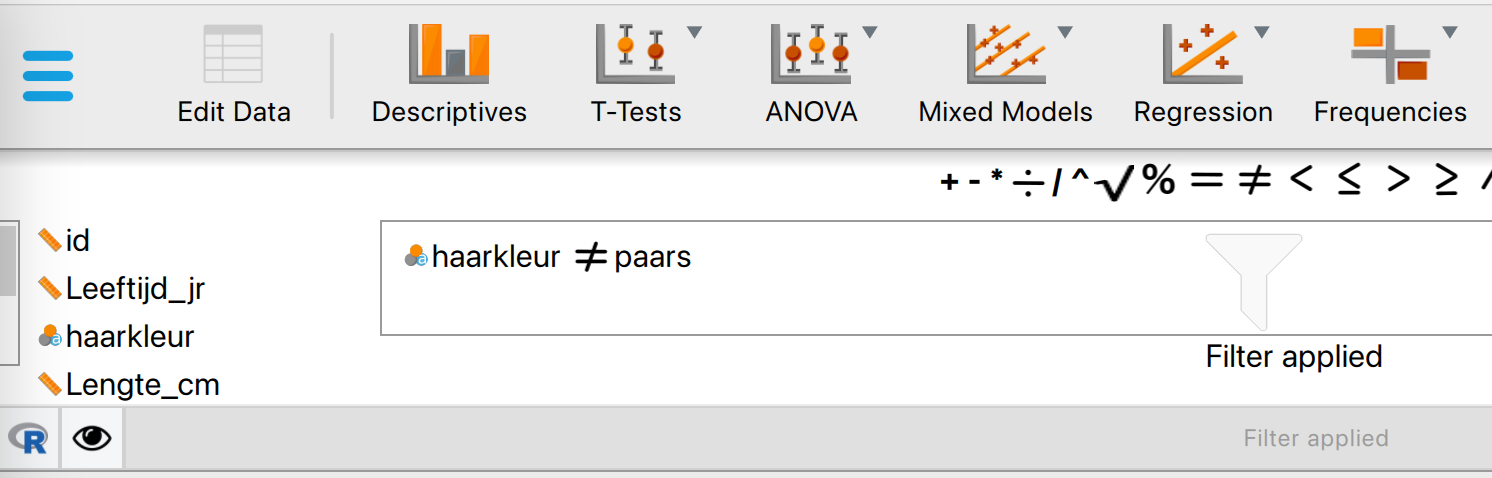
Task: Expand the T-Tests dropdown arrow
Action: 694,32
